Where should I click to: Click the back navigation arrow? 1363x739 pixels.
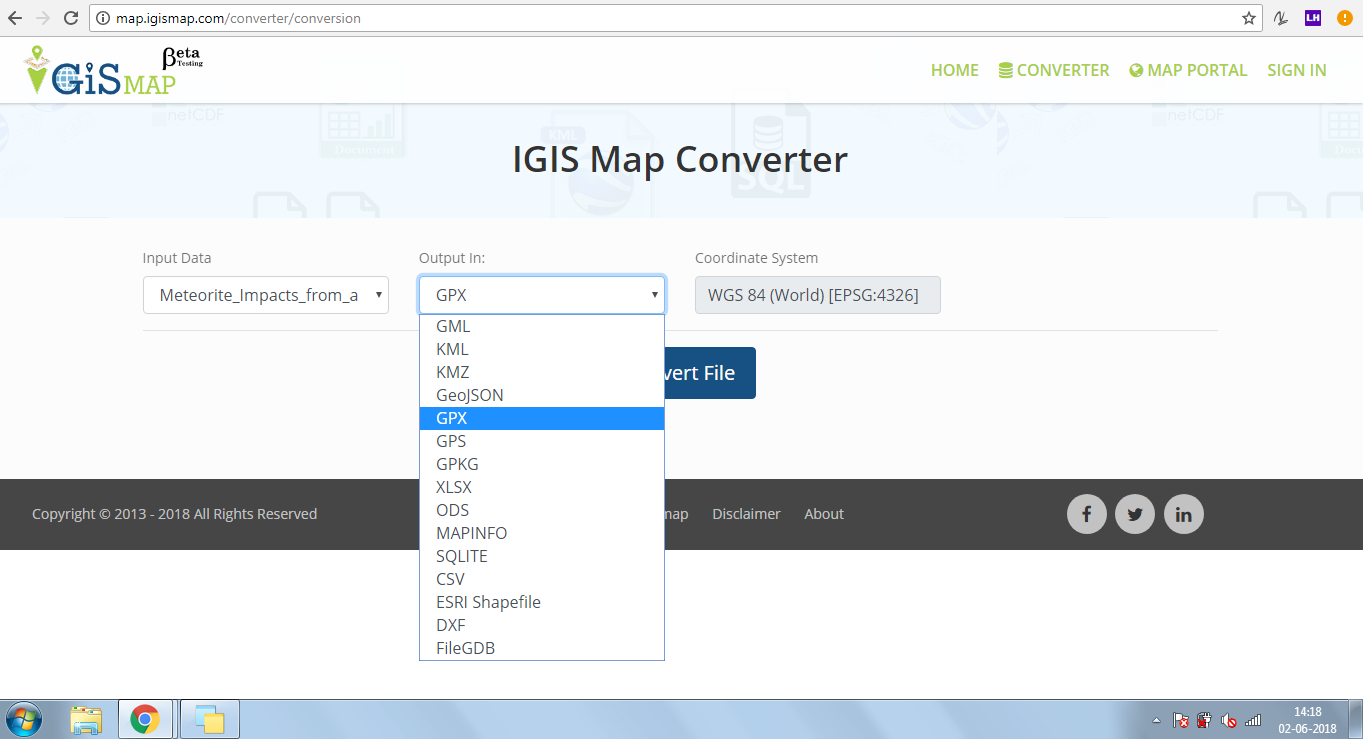click(x=17, y=17)
